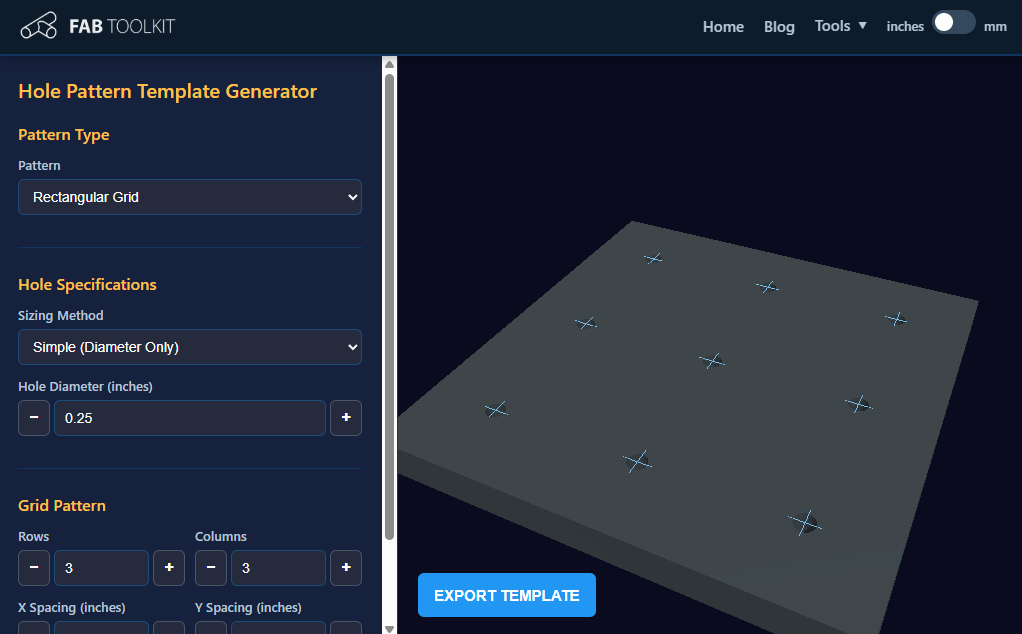The height and width of the screenshot is (634, 1022).
Task: Click the sidebar scrollbar thumb
Action: point(389,300)
